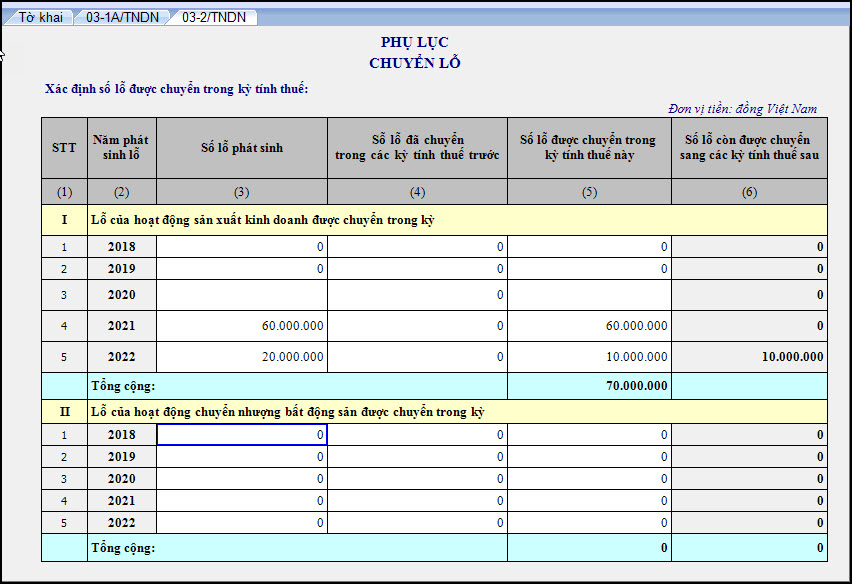Click 2022 loss incurred field in section II
Viewport: 852px width, 584px height.
pos(242,523)
